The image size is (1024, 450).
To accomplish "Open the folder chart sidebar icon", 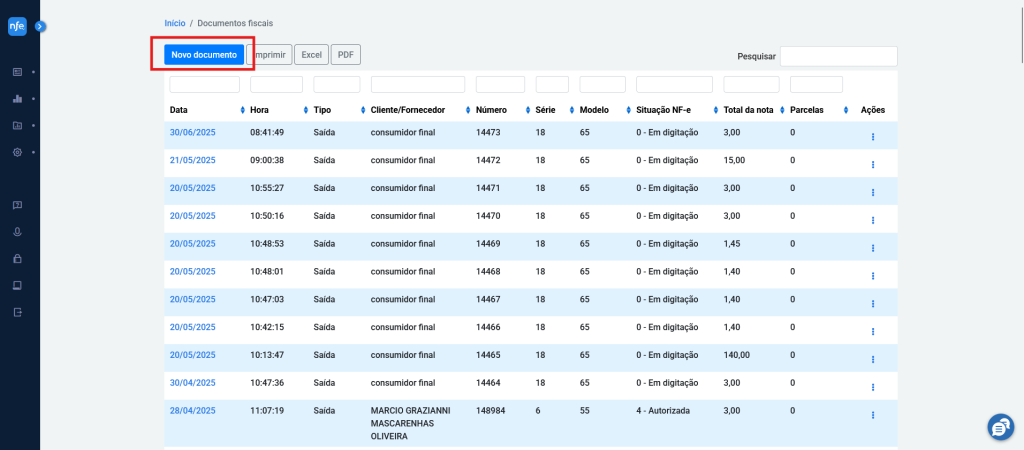I will (x=18, y=125).
